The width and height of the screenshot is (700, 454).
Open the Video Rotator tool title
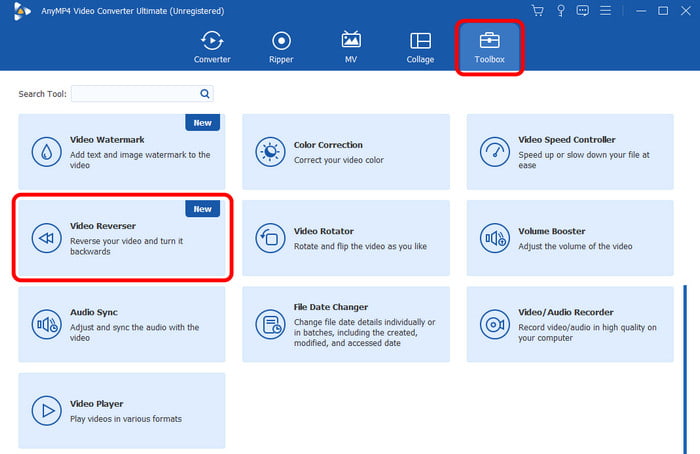click(x=324, y=231)
